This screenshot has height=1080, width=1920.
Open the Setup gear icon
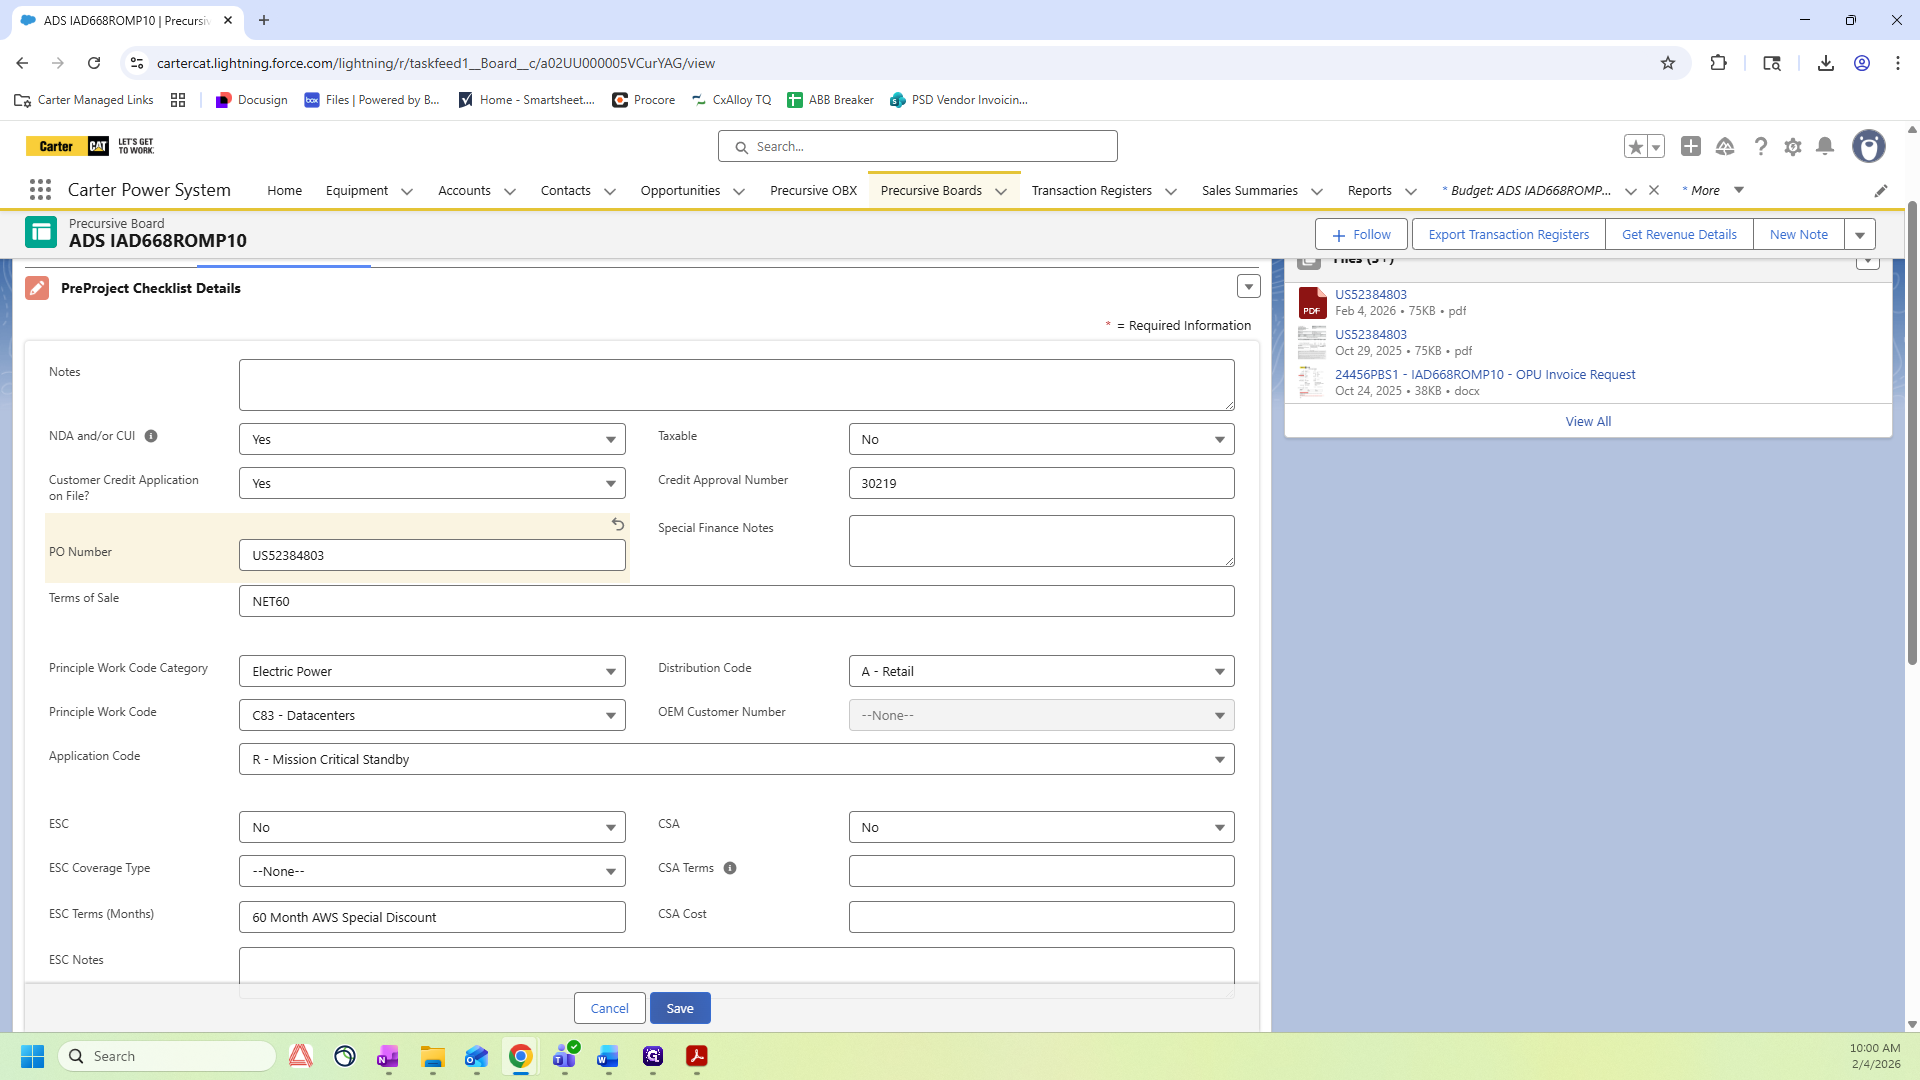coord(1793,147)
